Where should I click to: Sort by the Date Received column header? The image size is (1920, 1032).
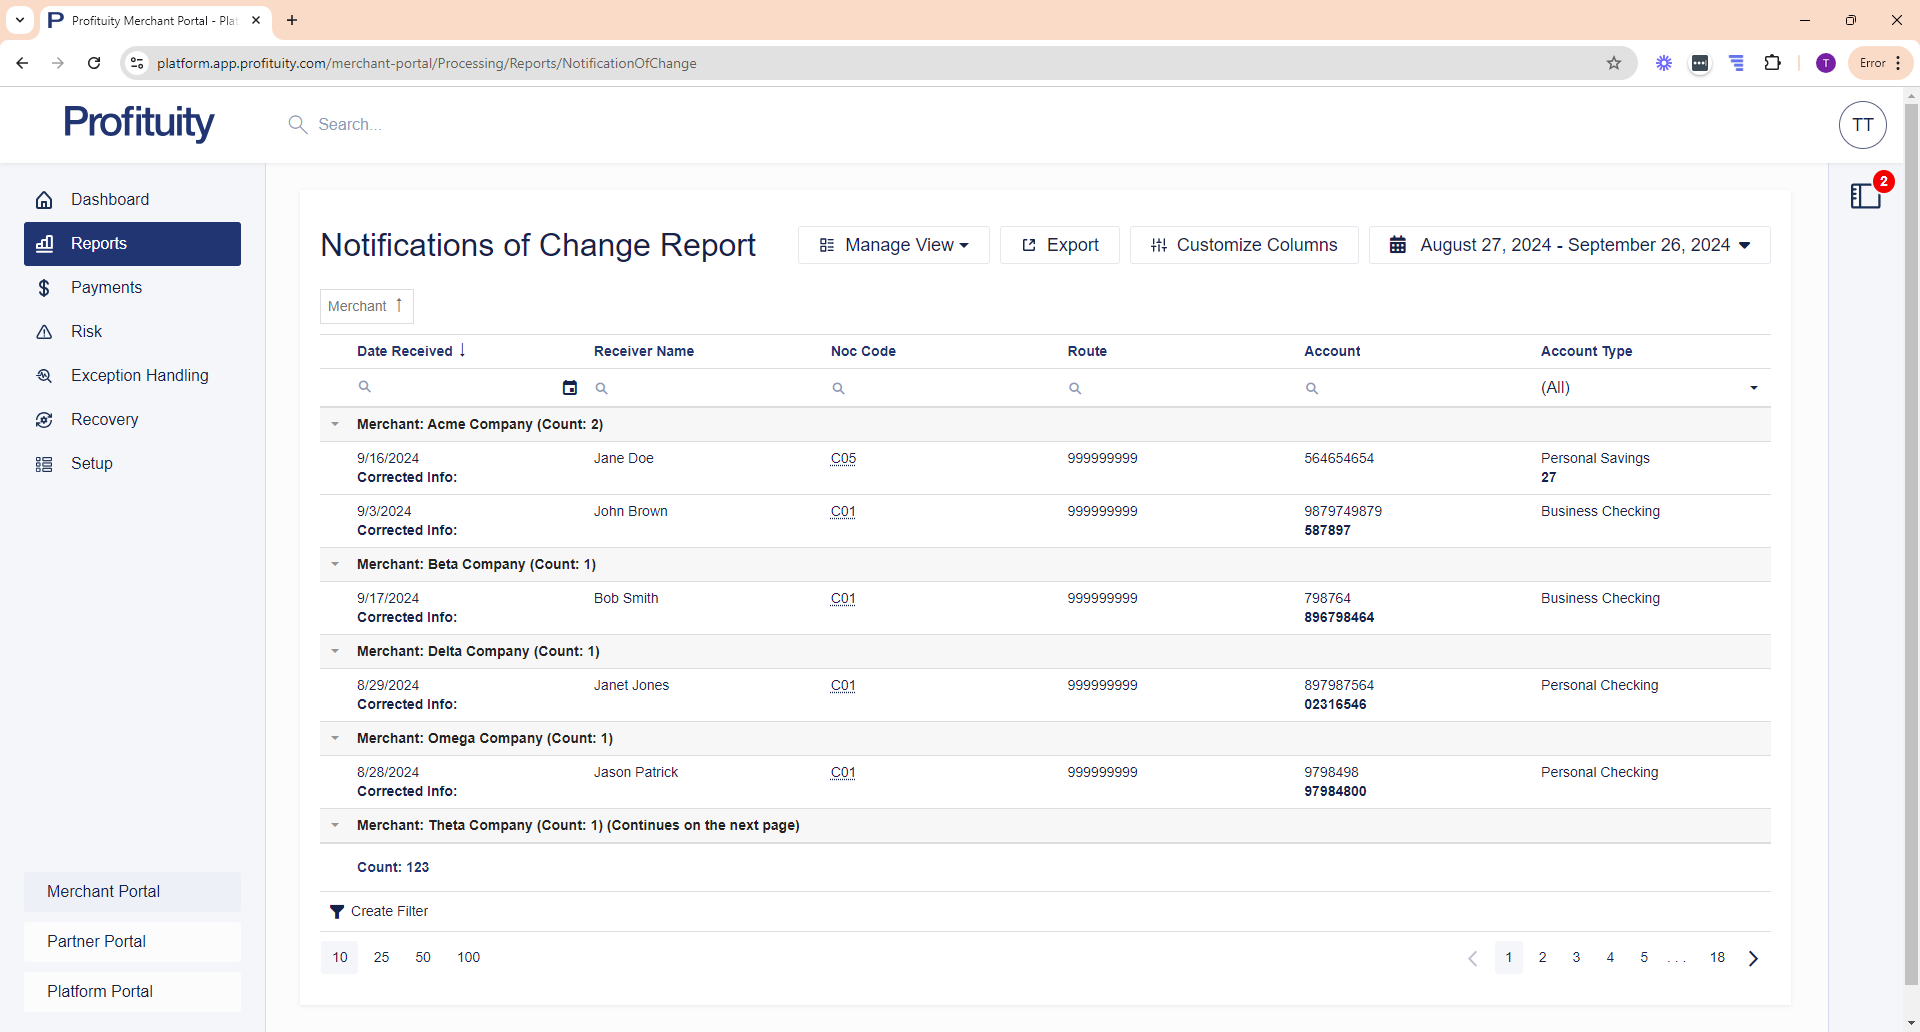point(405,351)
